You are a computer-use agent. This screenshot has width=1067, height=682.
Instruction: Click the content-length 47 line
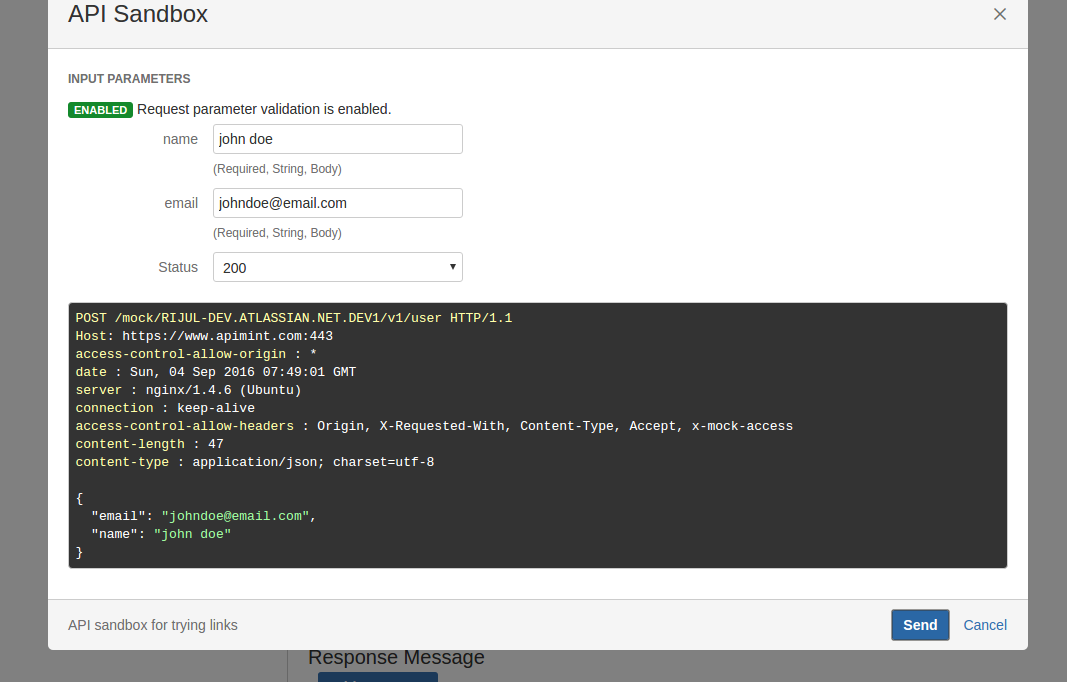click(149, 444)
